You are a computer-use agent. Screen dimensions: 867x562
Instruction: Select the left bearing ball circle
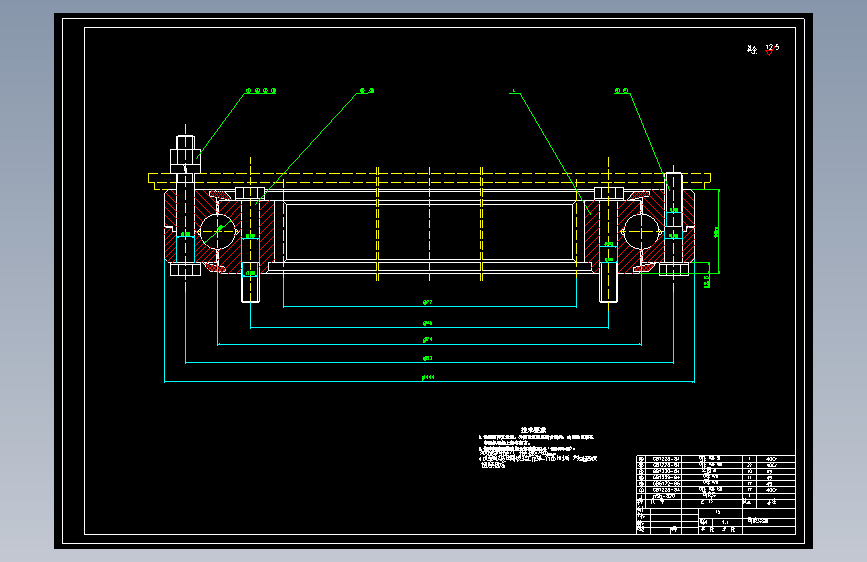[217, 231]
